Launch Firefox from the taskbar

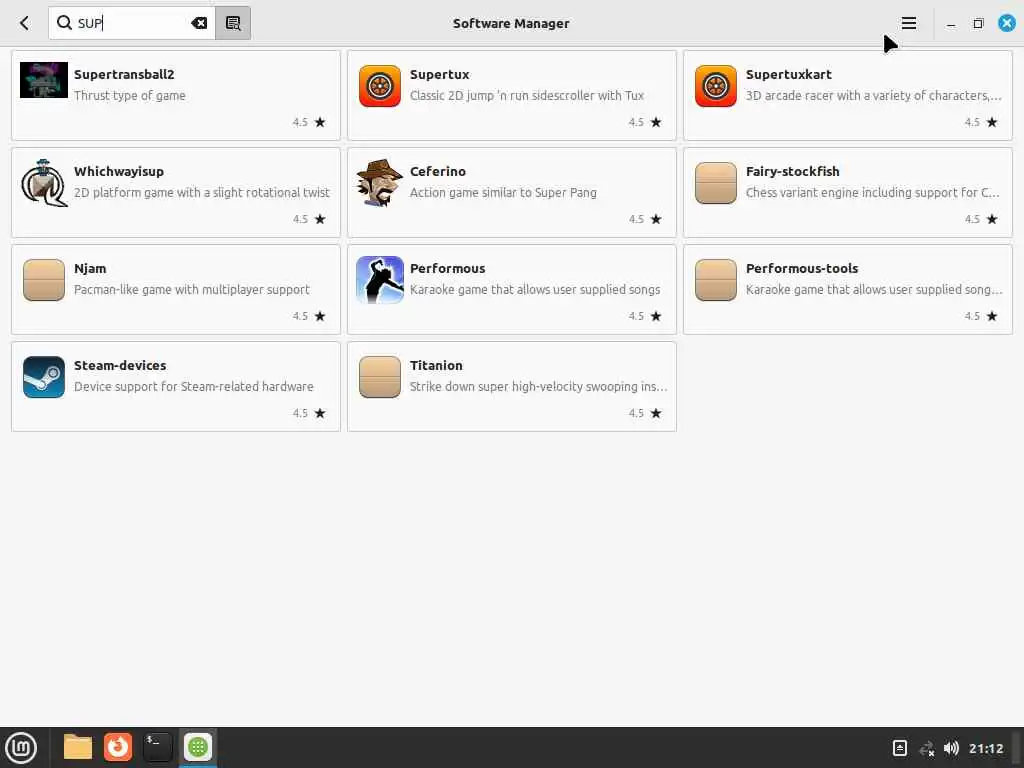pyautogui.click(x=118, y=747)
